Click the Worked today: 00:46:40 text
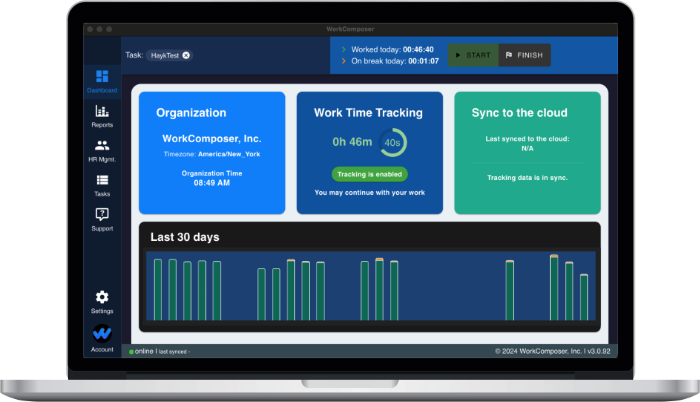This screenshot has height=402, width=700. (392, 50)
